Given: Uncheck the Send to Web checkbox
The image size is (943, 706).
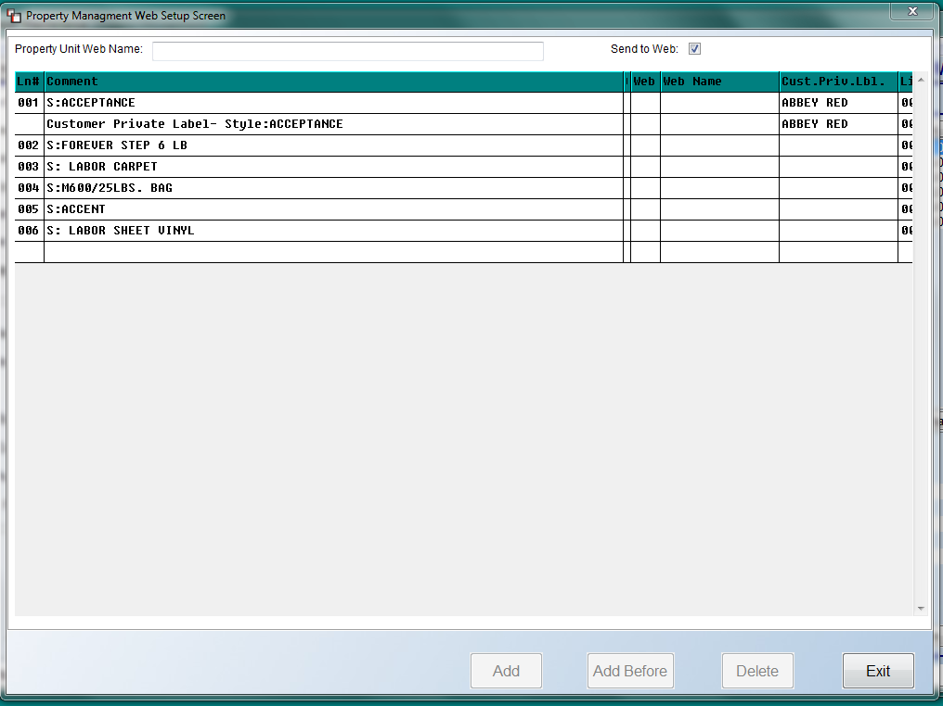Looking at the screenshot, I should (695, 49).
